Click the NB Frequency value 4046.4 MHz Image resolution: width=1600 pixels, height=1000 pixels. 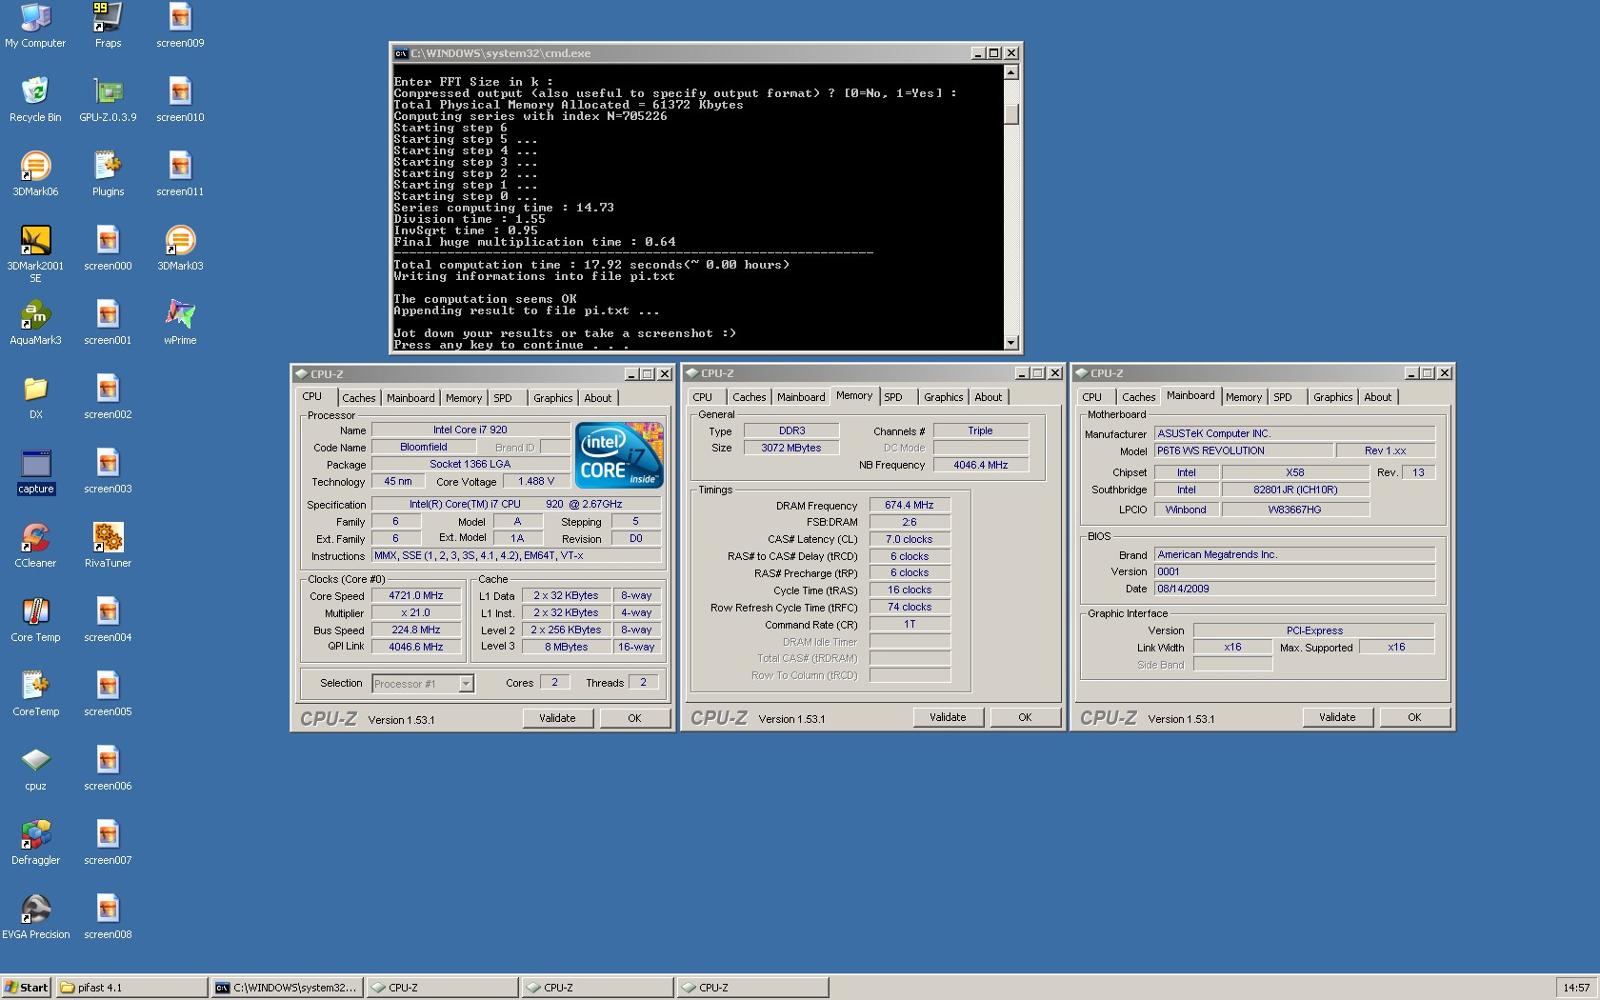click(980, 465)
